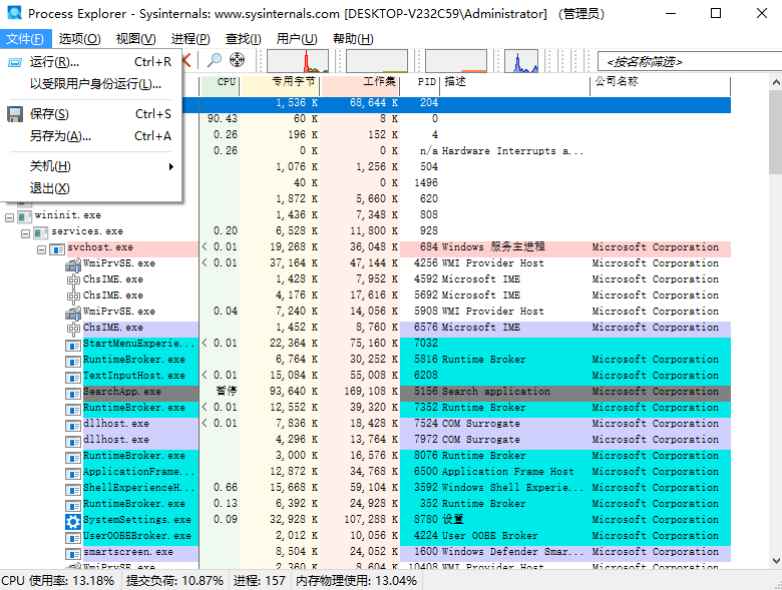Collapse the svchost.exe tree node
This screenshot has height=590, width=782.
click(41, 249)
